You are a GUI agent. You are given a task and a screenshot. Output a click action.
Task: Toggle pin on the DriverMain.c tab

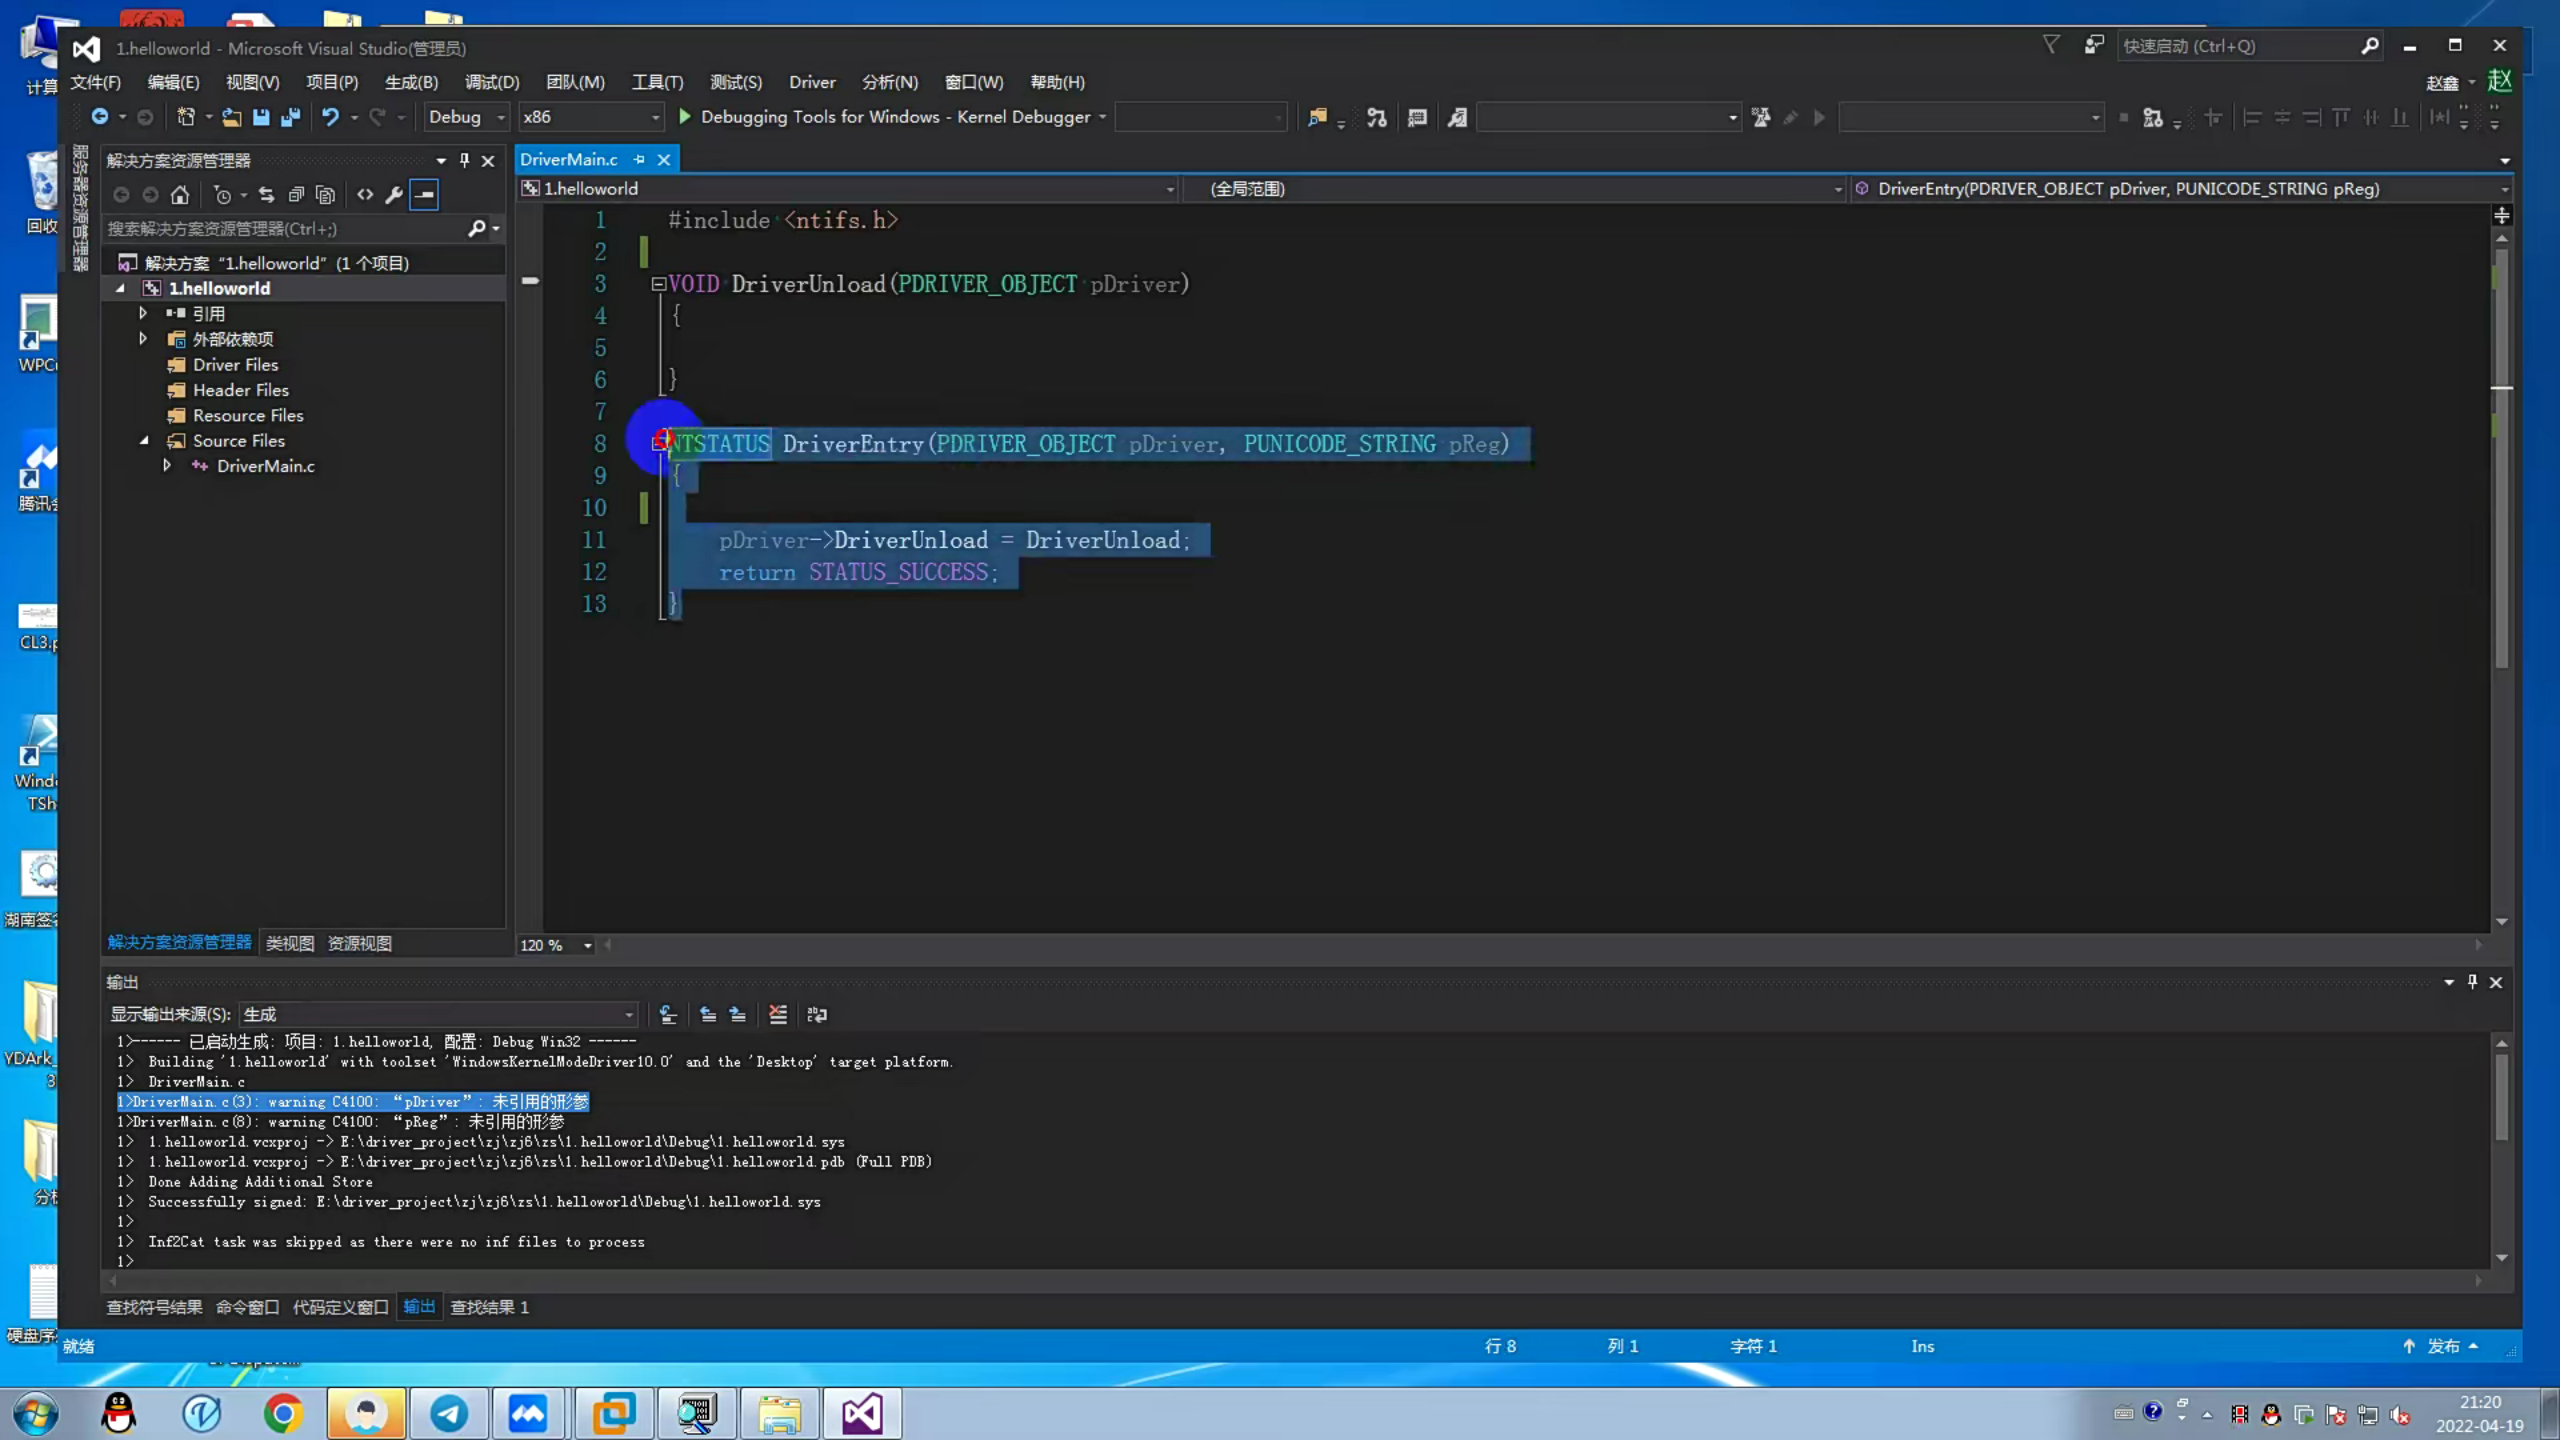(x=639, y=159)
